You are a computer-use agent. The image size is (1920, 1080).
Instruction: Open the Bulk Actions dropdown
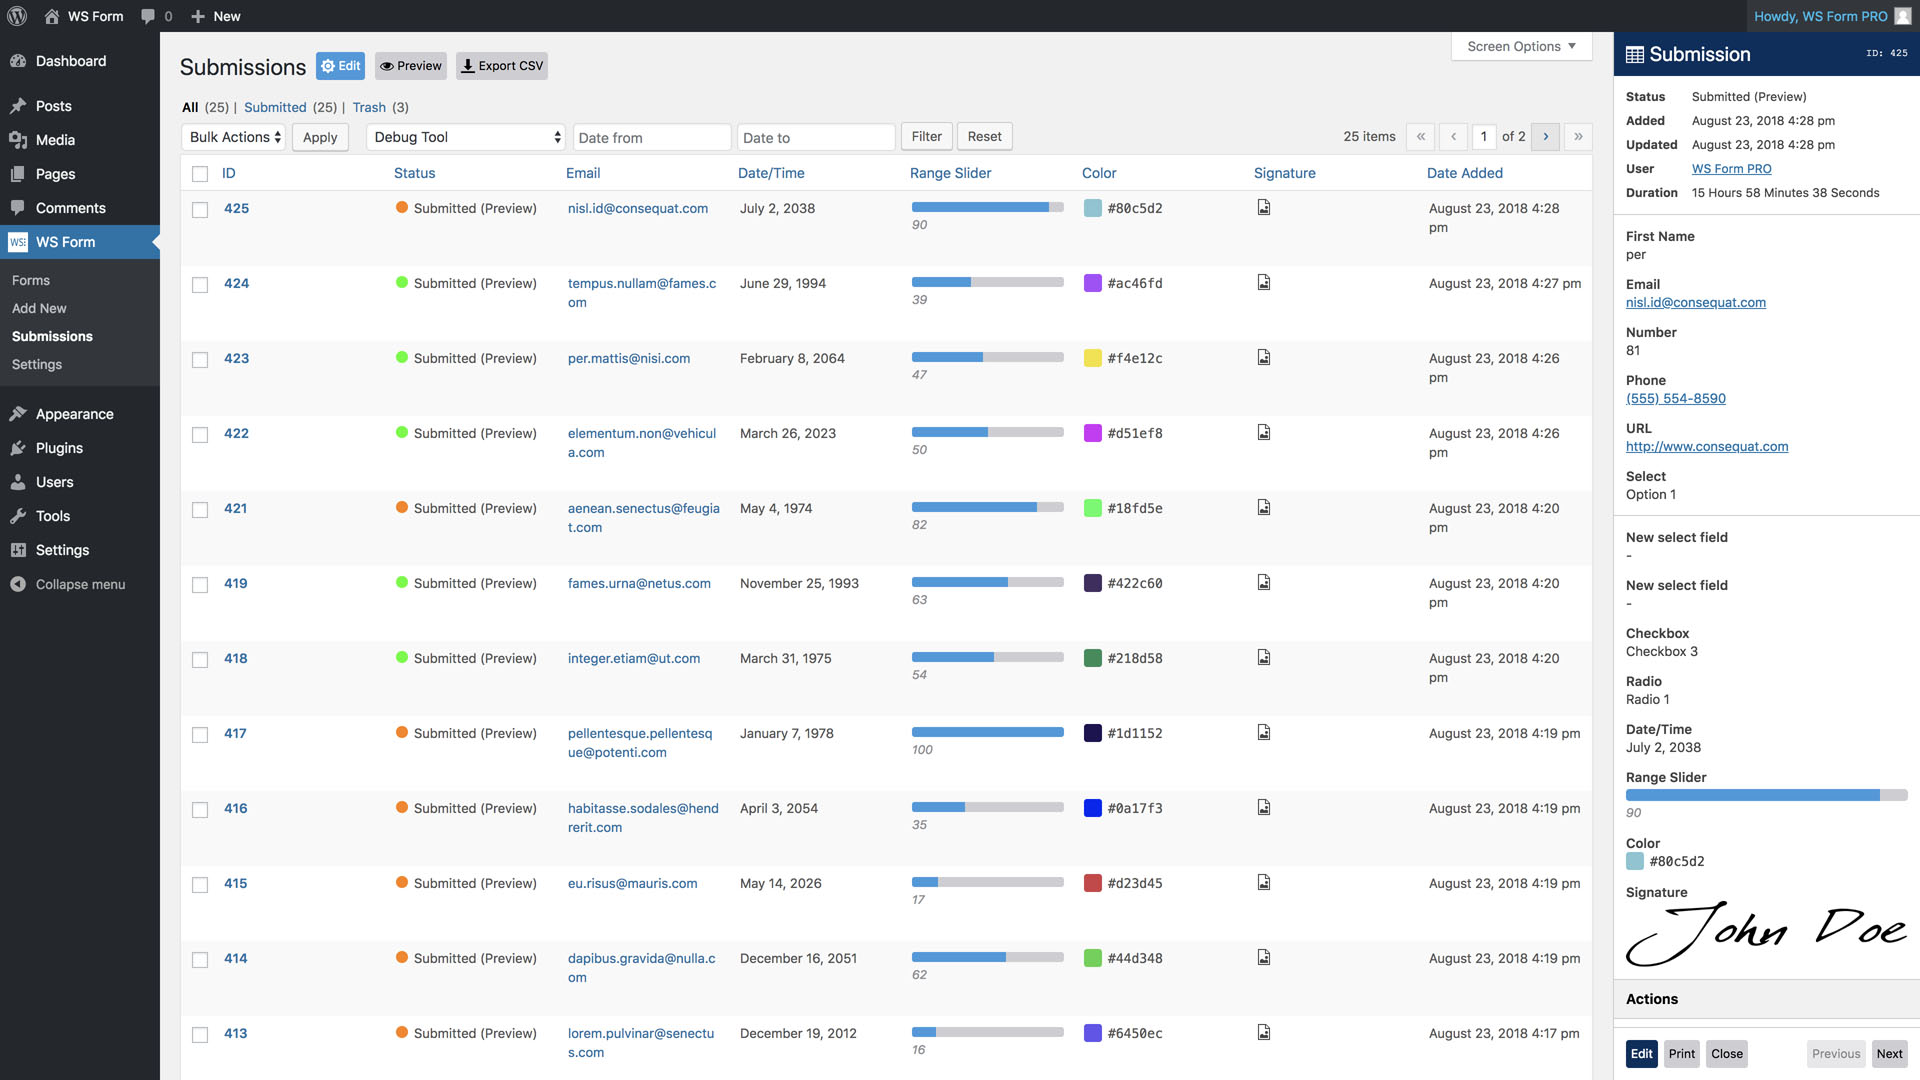point(234,137)
